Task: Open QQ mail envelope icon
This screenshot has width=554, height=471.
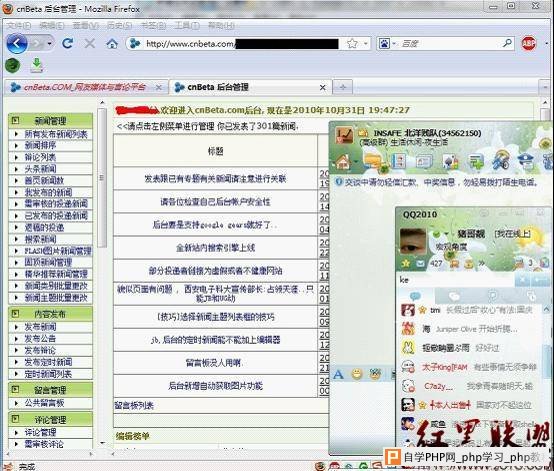Action: point(420,264)
